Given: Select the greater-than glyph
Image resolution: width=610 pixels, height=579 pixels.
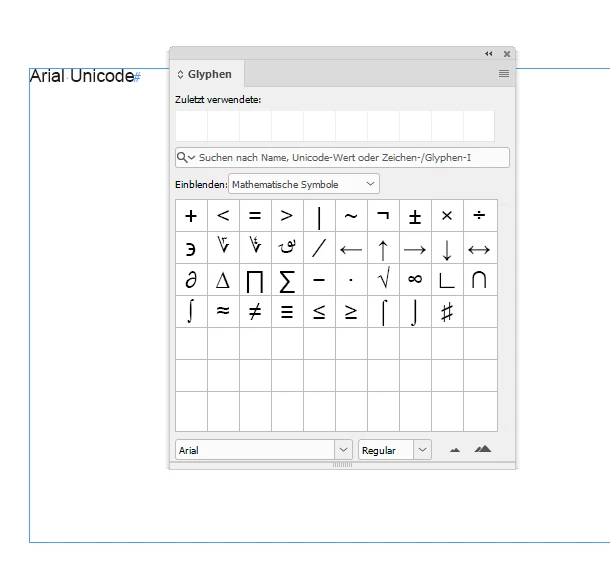Looking at the screenshot, I should pos(287,216).
